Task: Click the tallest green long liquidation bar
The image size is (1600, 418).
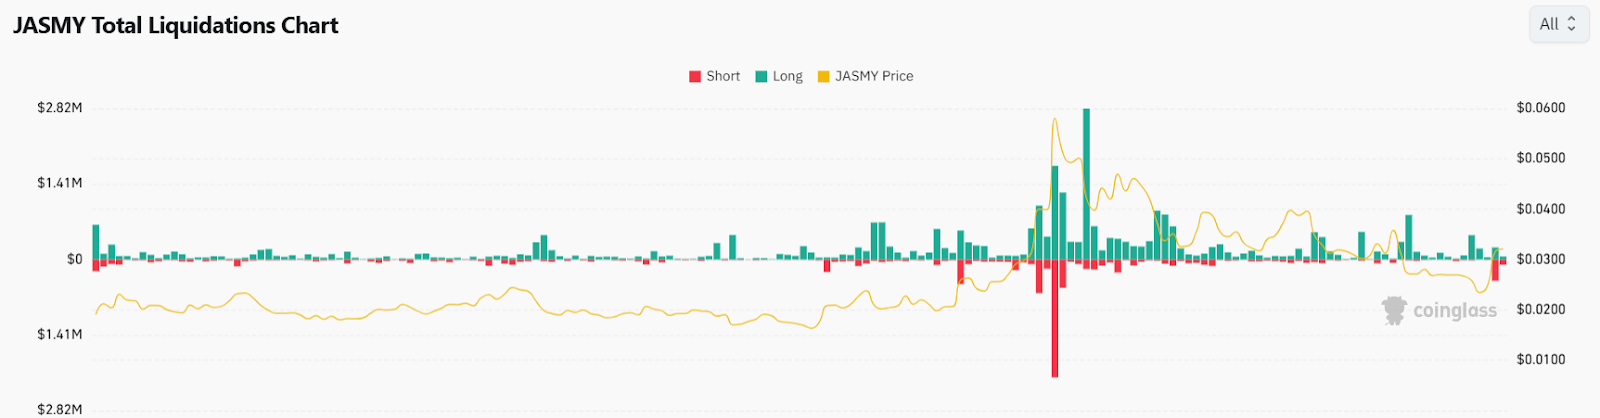Action: click(x=1086, y=184)
